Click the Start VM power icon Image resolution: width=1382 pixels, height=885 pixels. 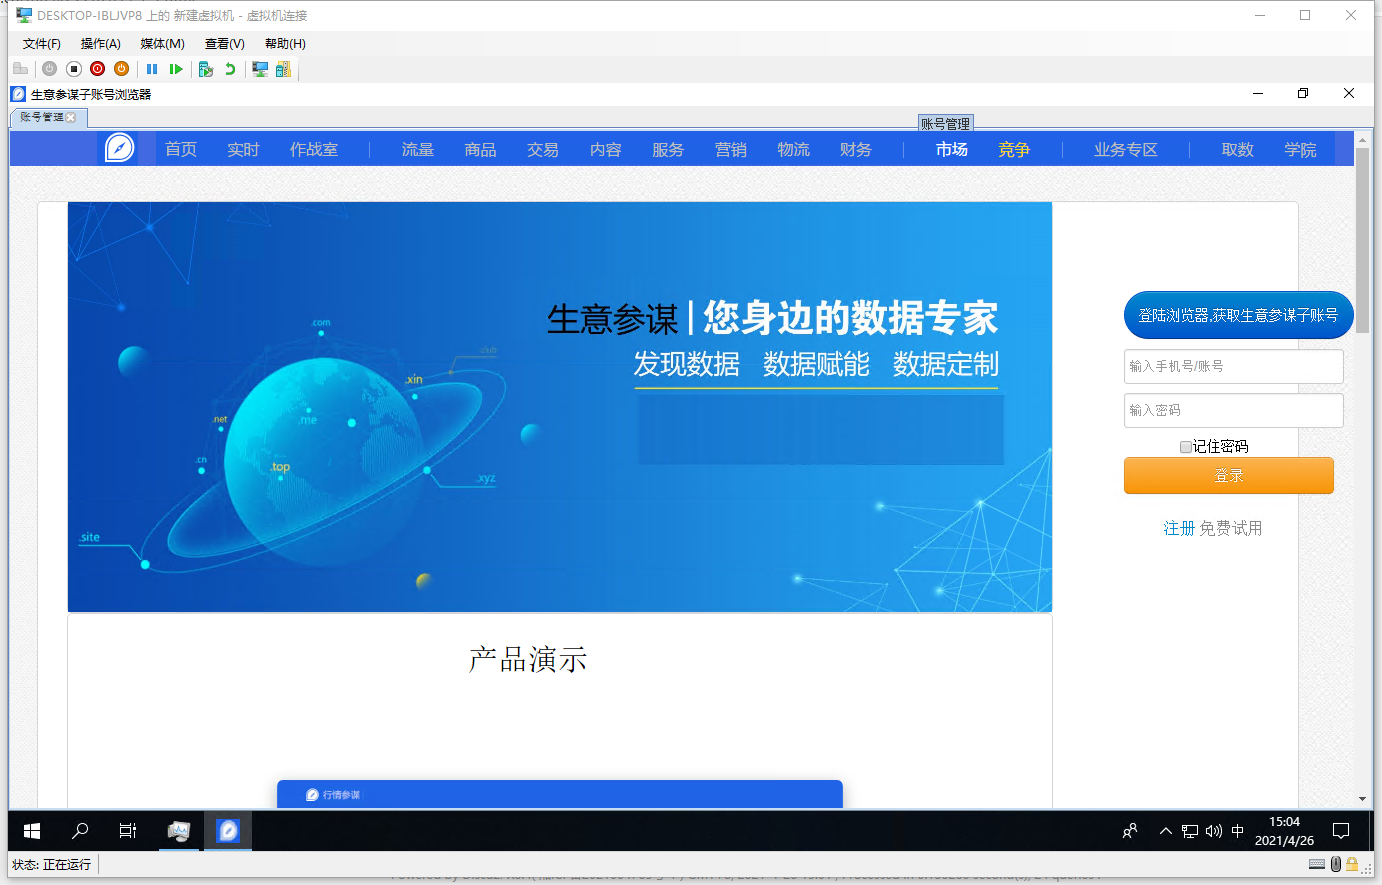pos(49,69)
